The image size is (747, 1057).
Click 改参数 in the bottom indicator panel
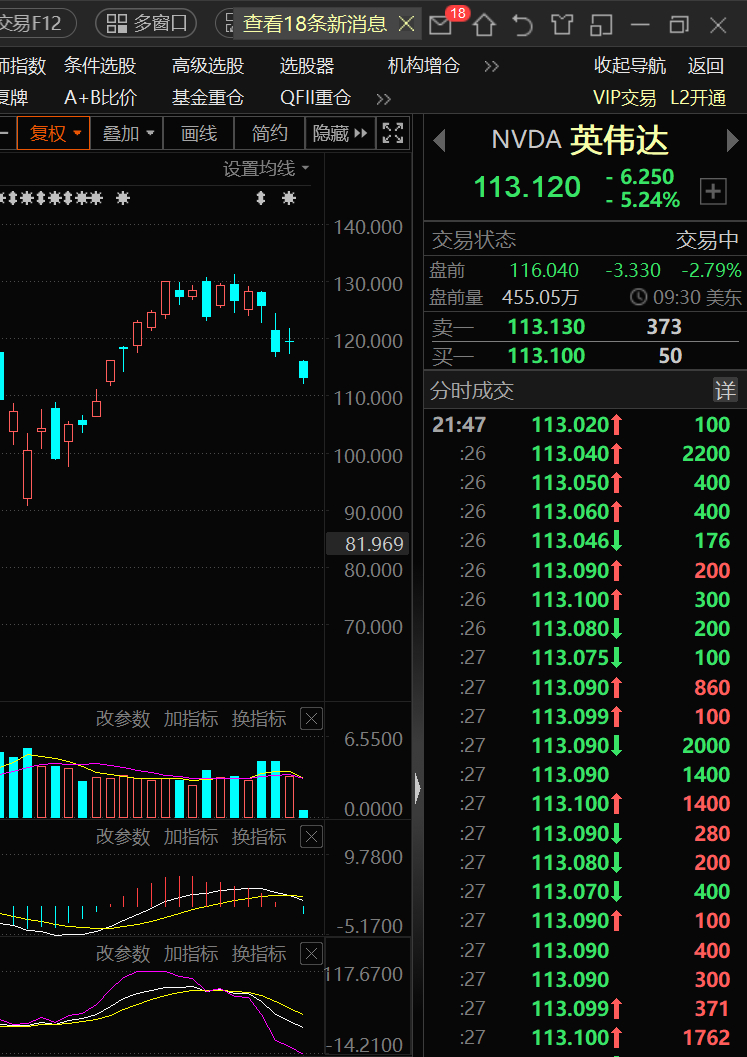(x=123, y=953)
